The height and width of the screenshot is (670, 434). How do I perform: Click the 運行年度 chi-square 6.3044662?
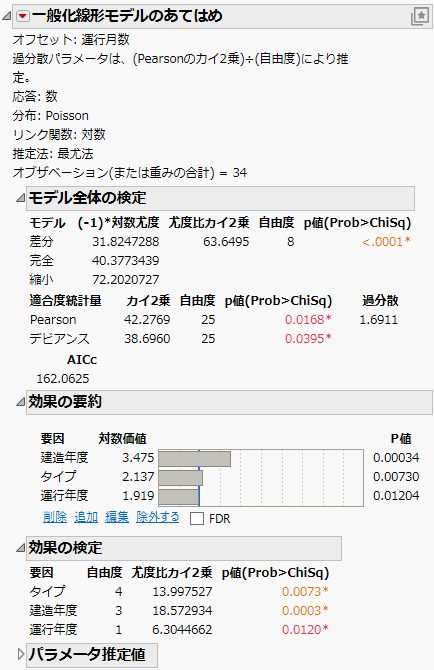(182, 629)
